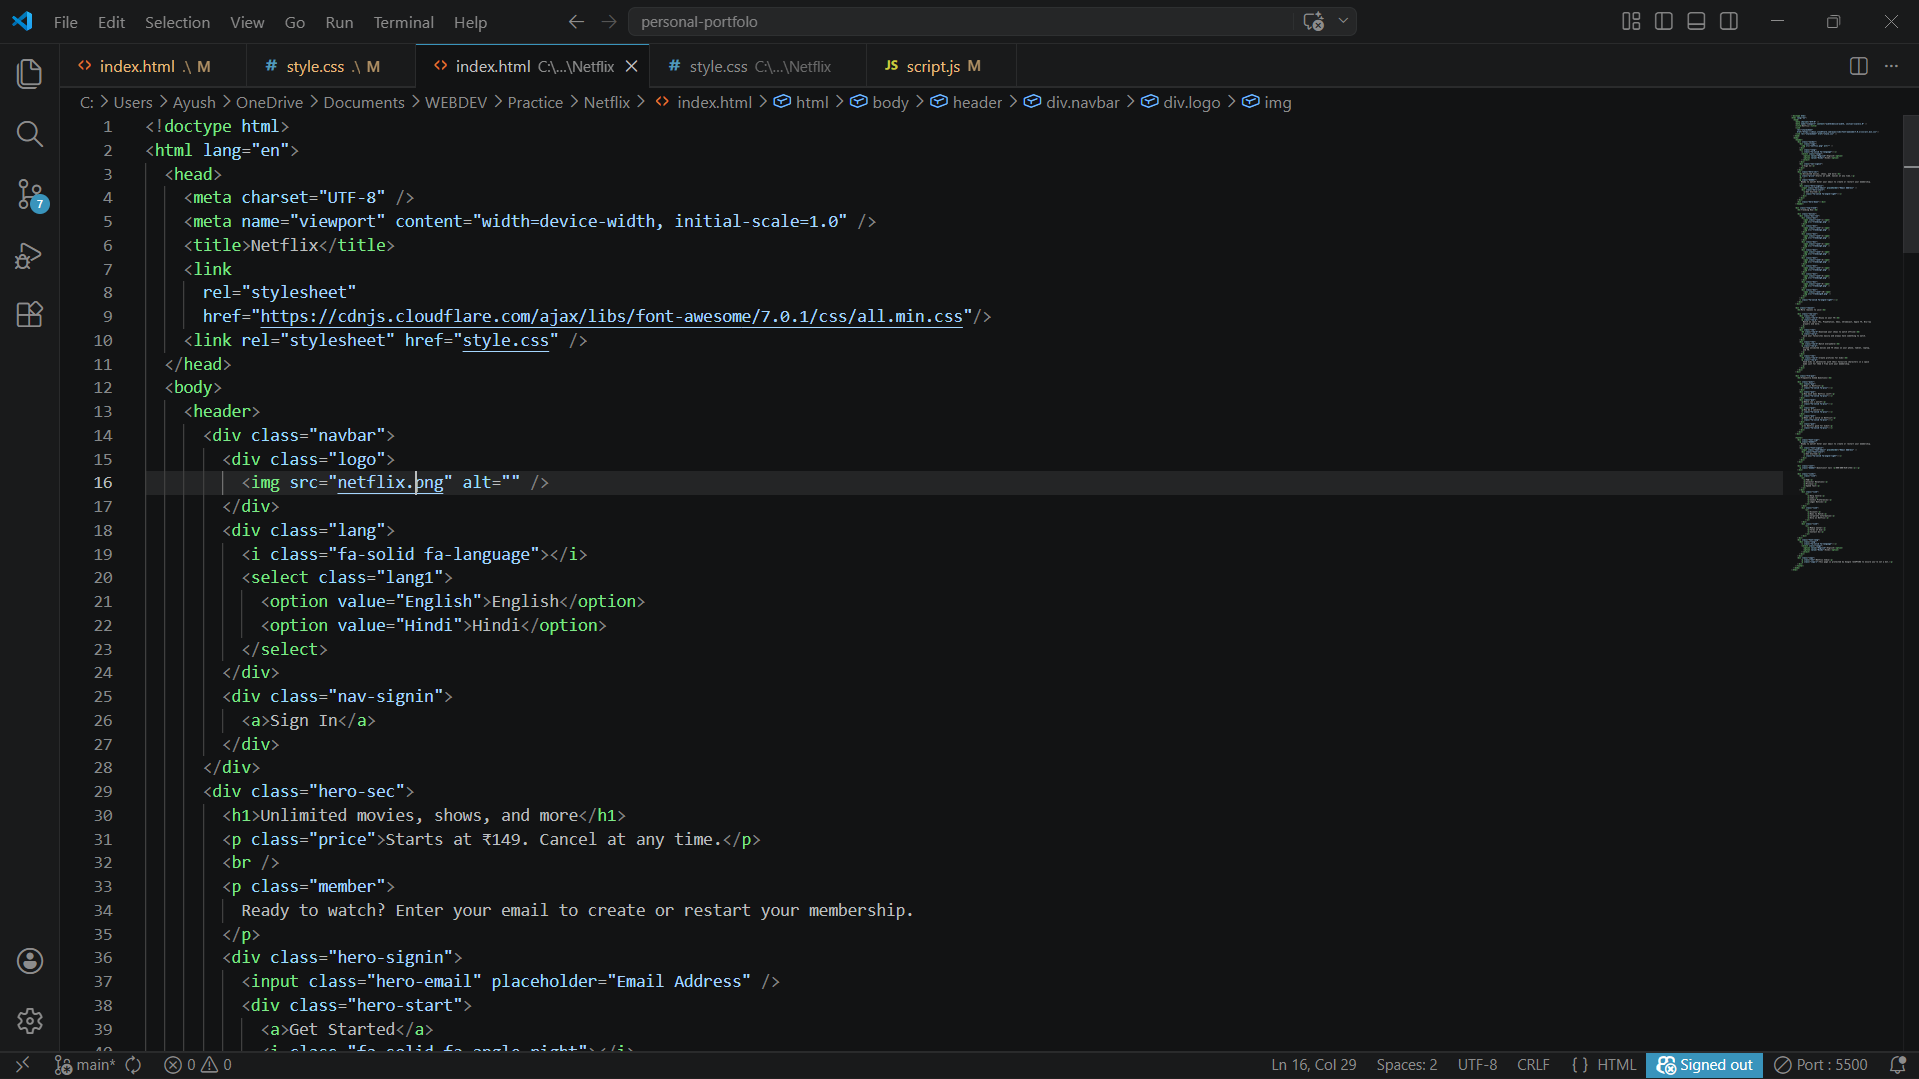Open the Manage gear icon

click(29, 1021)
